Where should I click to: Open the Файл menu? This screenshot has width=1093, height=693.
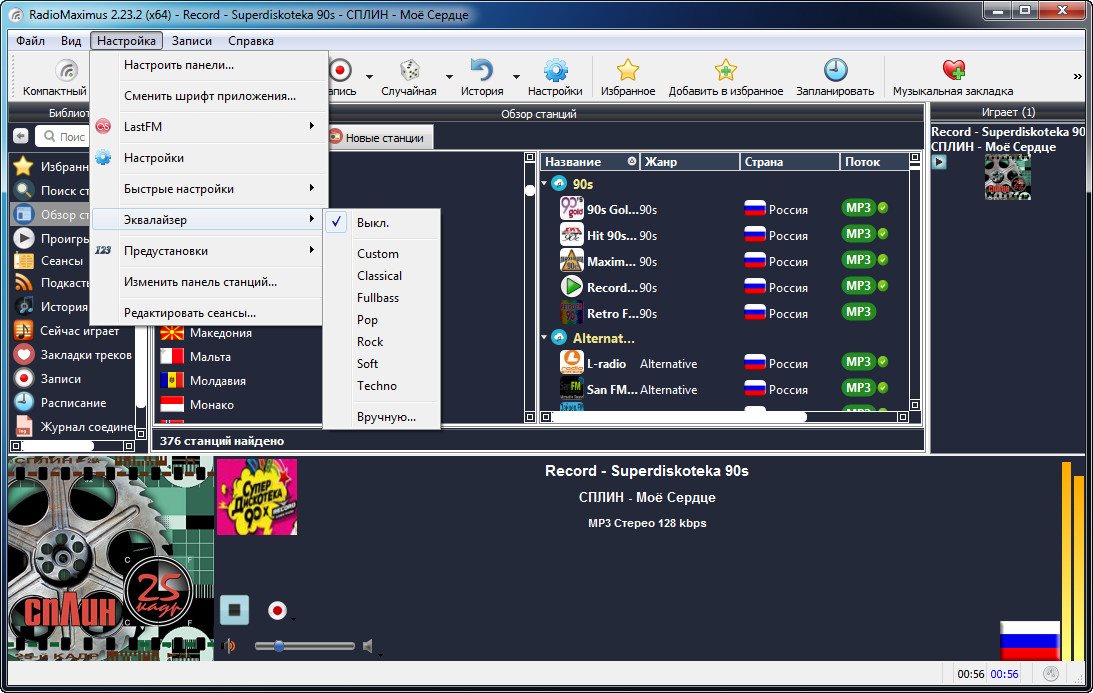tap(31, 40)
